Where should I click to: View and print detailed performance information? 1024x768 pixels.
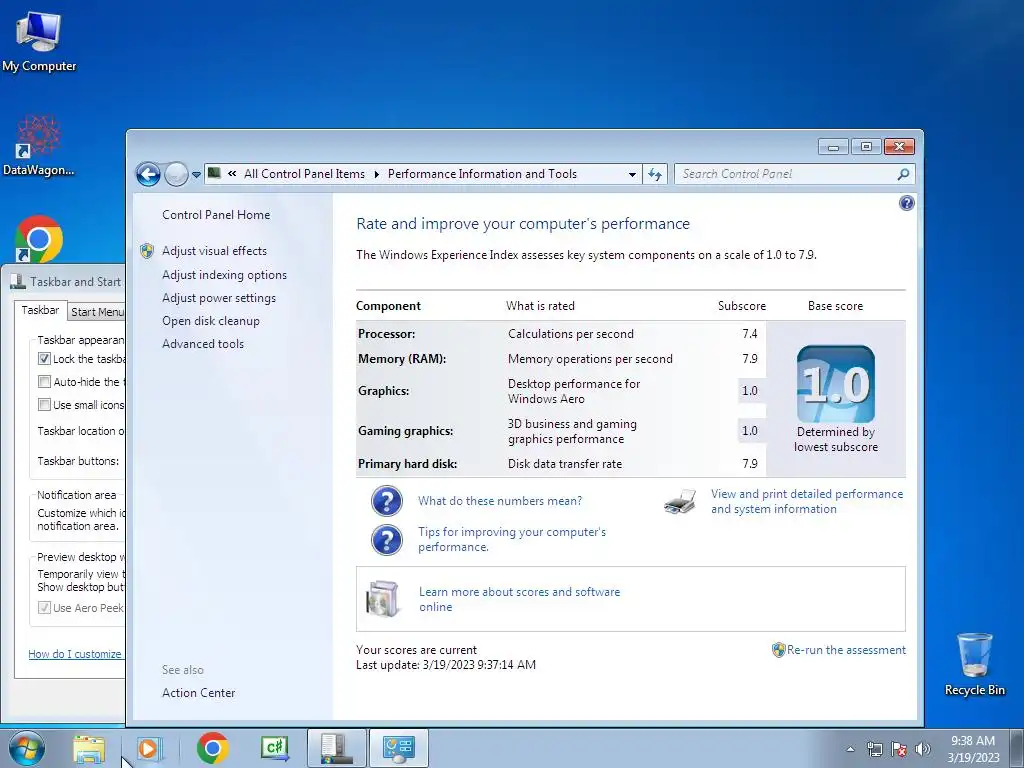[x=807, y=502]
